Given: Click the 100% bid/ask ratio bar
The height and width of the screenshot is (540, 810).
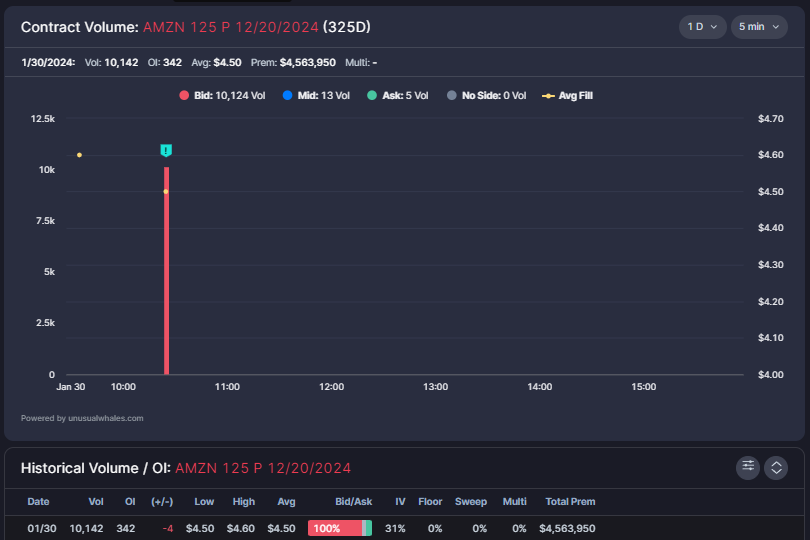Looking at the screenshot, I should 340,528.
